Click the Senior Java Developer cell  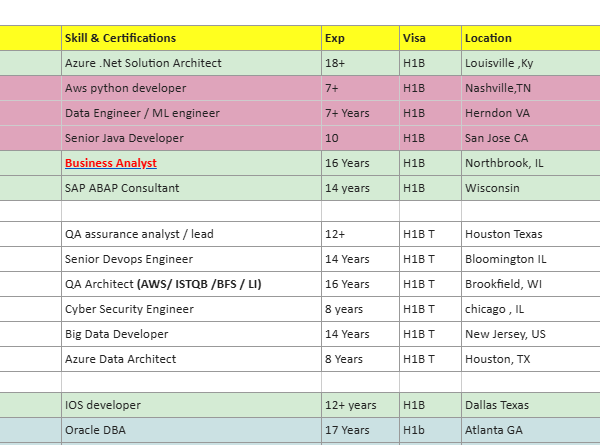(x=191, y=138)
